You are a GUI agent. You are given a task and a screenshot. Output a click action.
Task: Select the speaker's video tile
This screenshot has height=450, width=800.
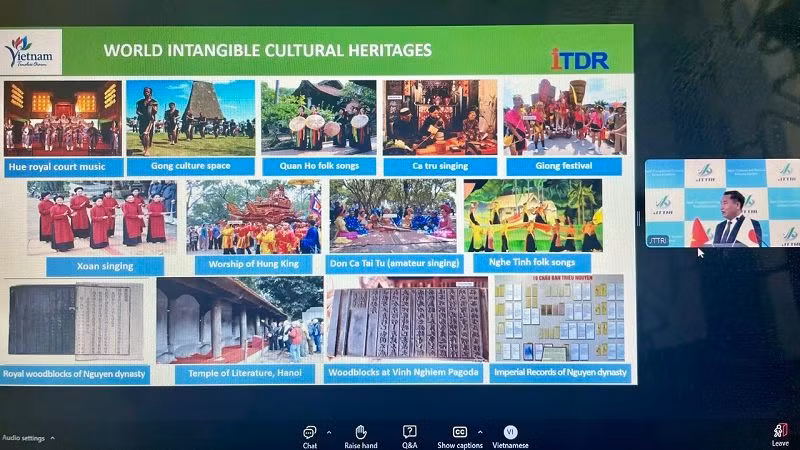(720, 202)
